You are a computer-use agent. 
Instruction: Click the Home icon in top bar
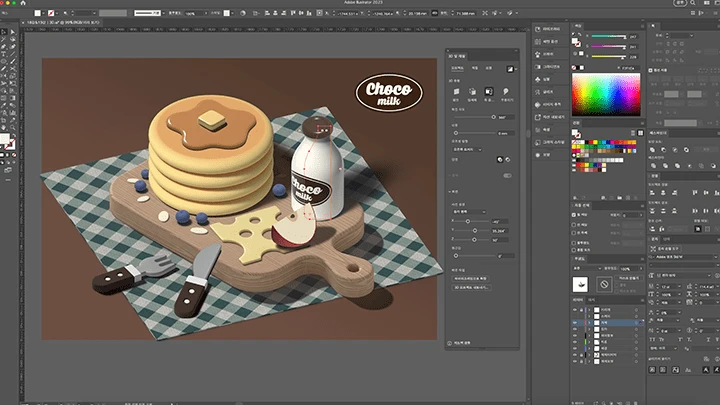coord(23,3)
